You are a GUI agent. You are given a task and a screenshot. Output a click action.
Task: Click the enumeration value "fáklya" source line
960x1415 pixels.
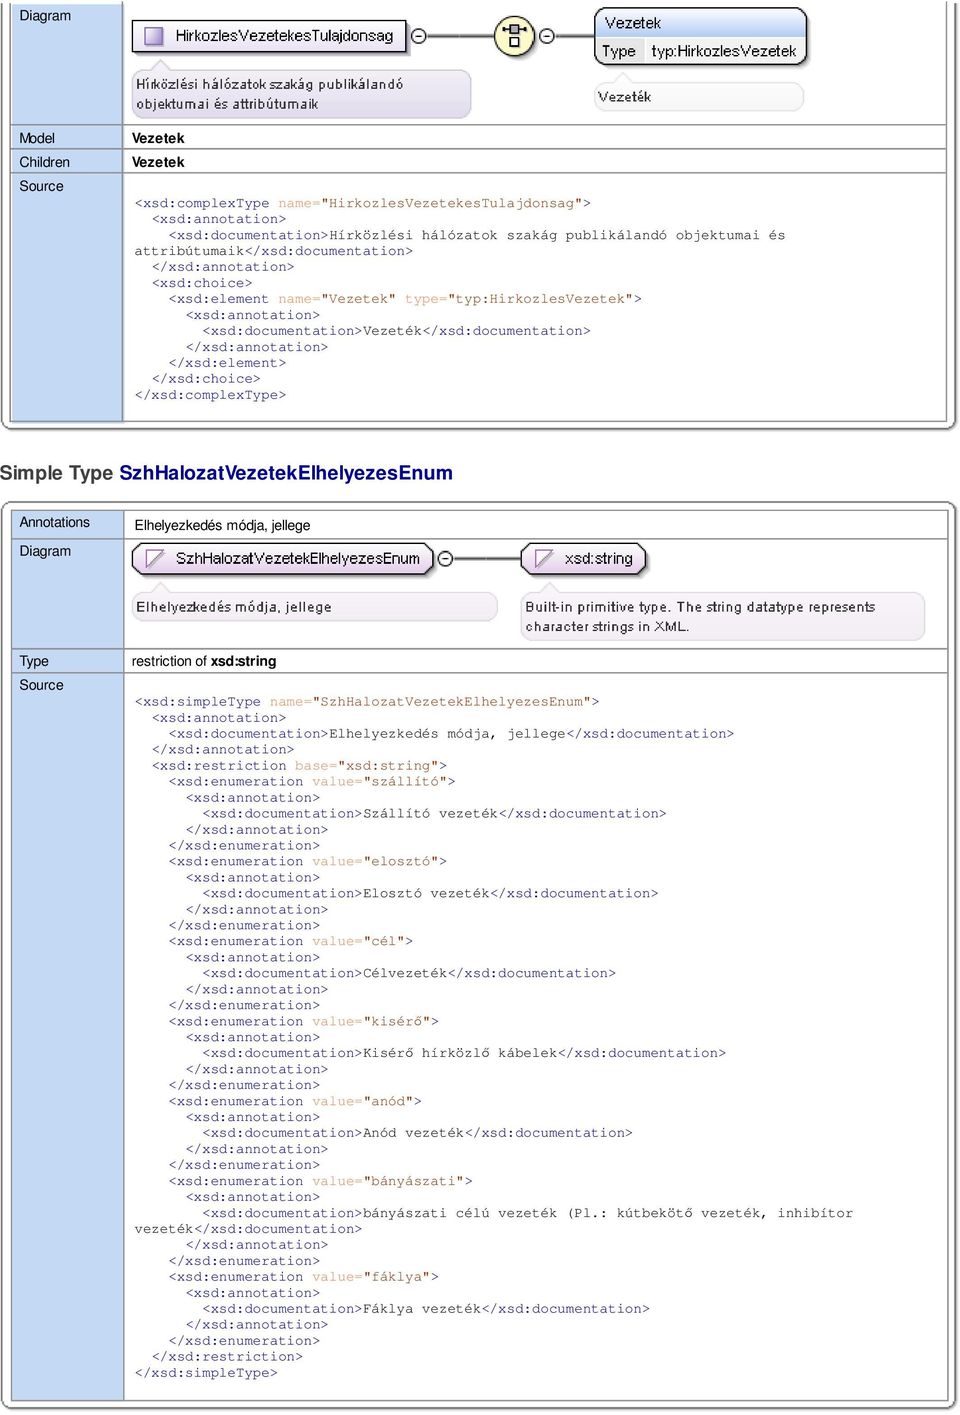[x=304, y=1278]
